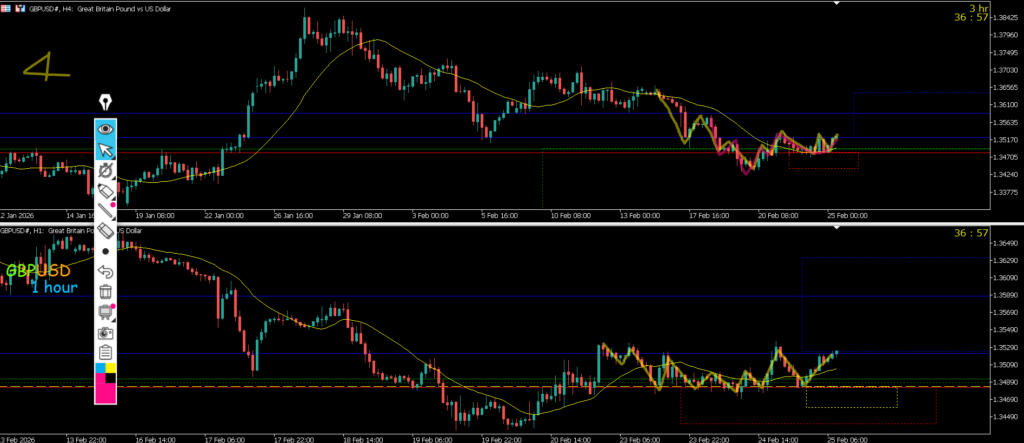Pick the highlighter marker tool
This screenshot has width=1024, height=443.
[x=105, y=231]
